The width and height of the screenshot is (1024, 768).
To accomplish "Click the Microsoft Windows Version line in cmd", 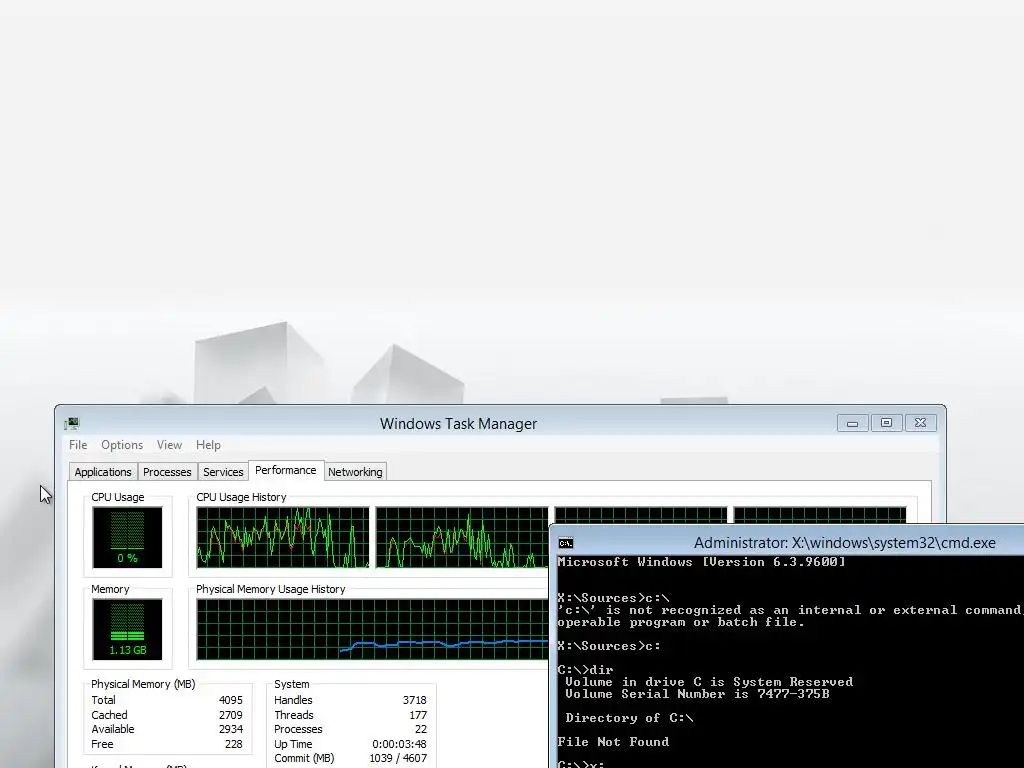I will click(701, 562).
